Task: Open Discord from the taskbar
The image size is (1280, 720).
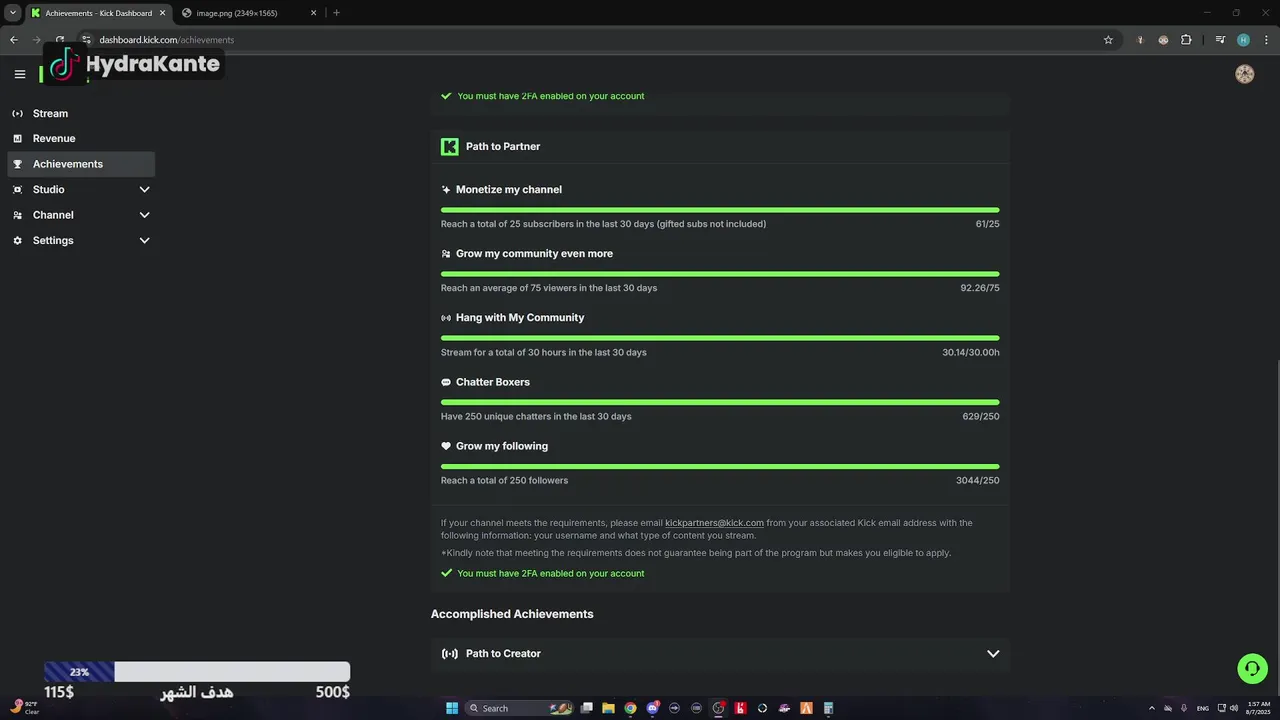Action: (652, 708)
